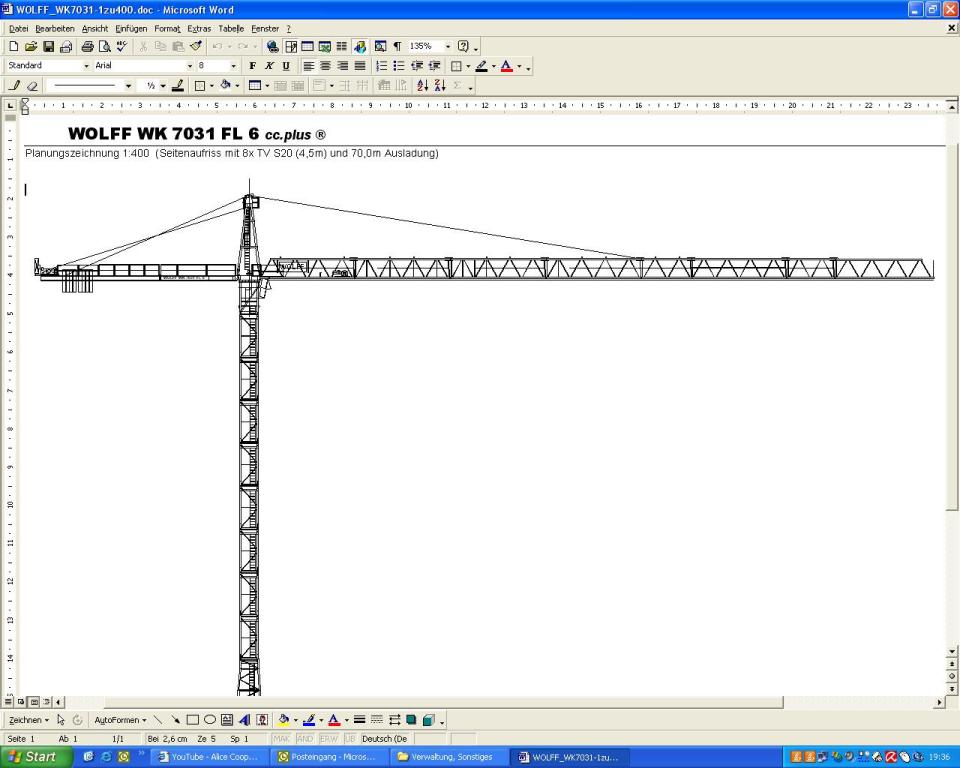Insert an Excel worksheet
Viewport: 960px width, 768px height.
[324, 47]
